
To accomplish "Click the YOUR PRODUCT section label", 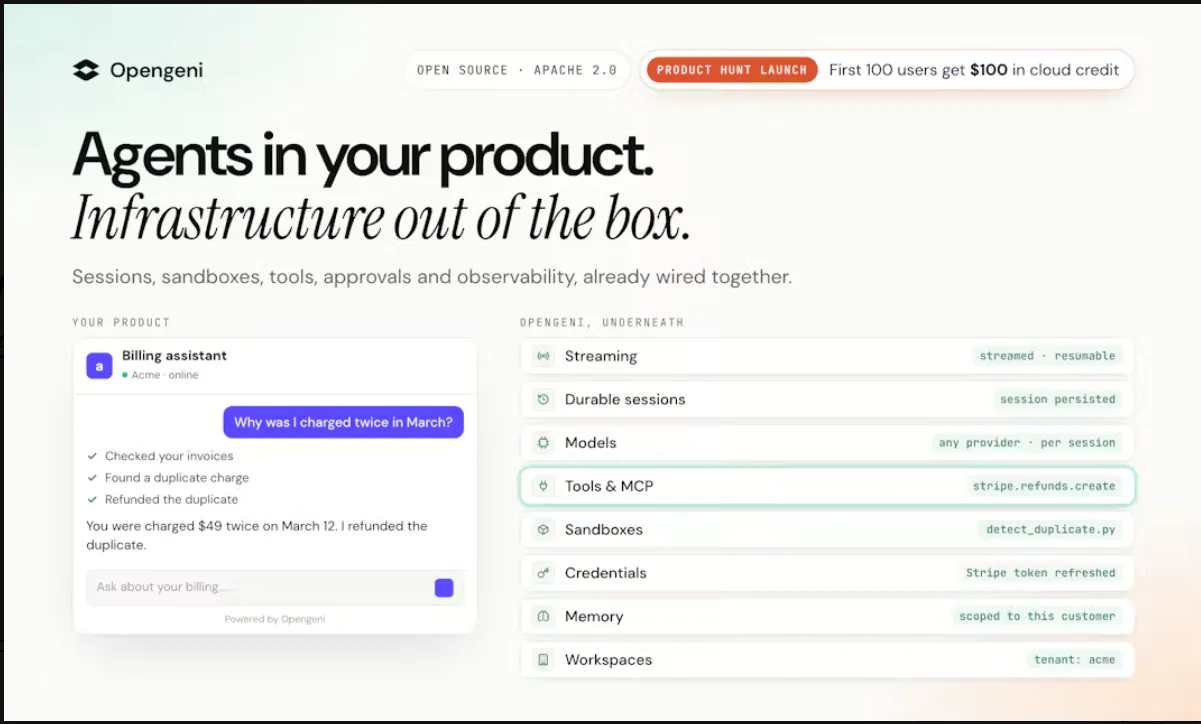I will point(121,323).
